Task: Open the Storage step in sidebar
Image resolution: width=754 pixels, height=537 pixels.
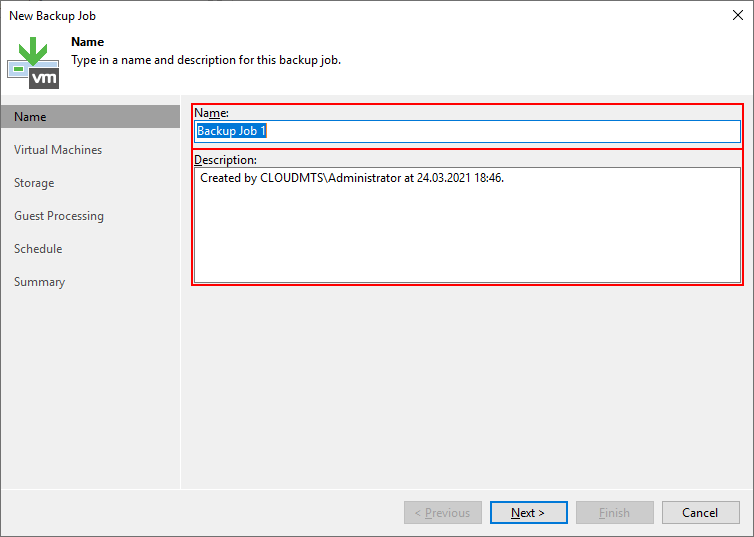Action: (34, 183)
